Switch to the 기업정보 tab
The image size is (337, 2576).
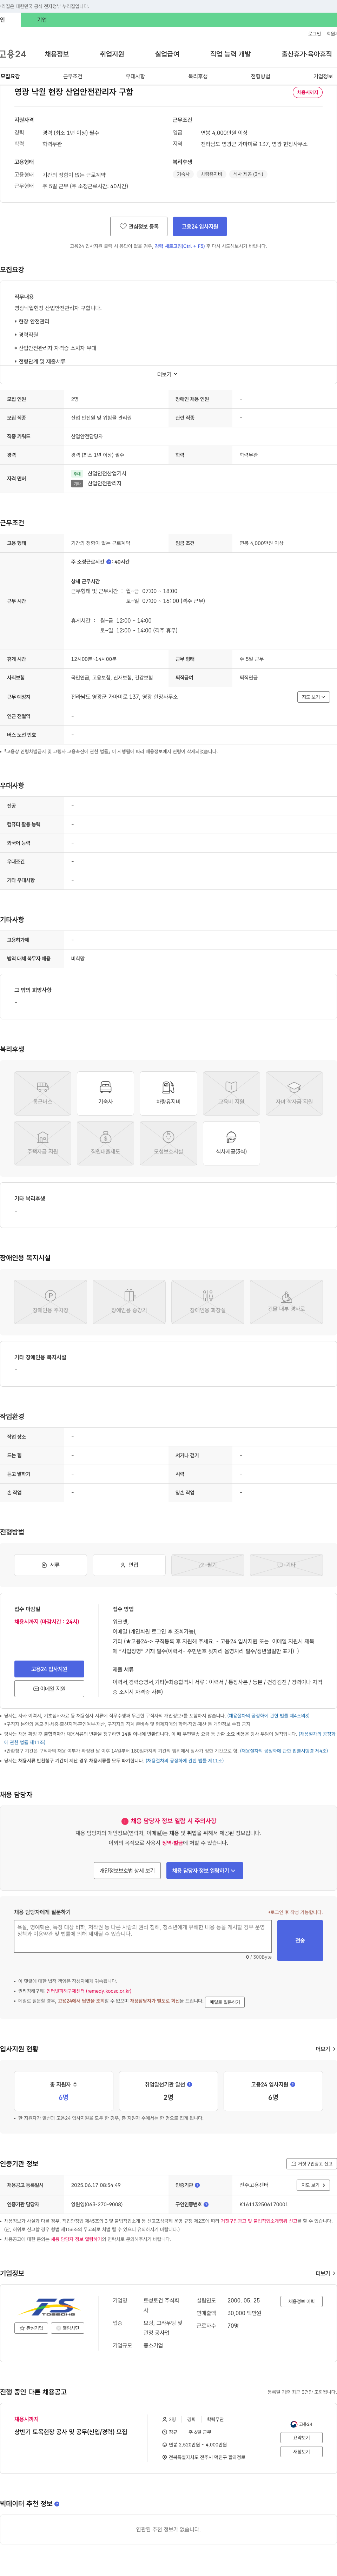tap(323, 76)
